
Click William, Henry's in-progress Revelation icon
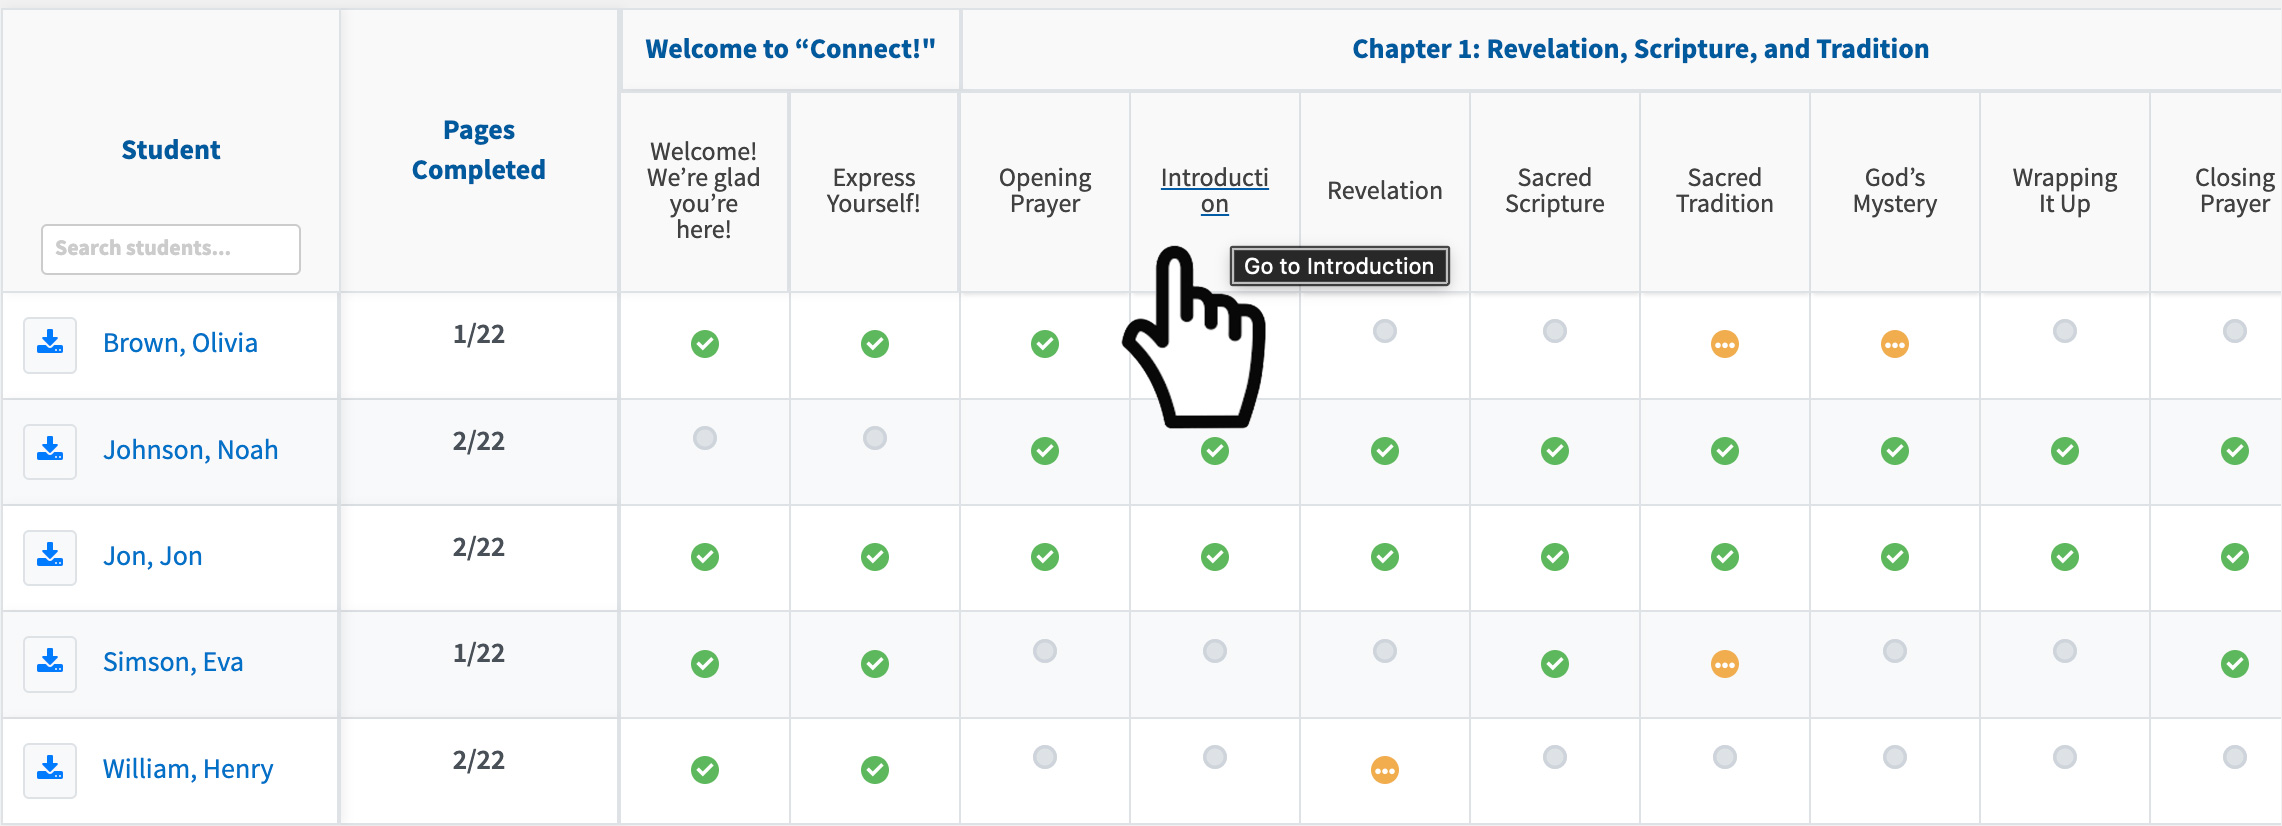point(1384,770)
